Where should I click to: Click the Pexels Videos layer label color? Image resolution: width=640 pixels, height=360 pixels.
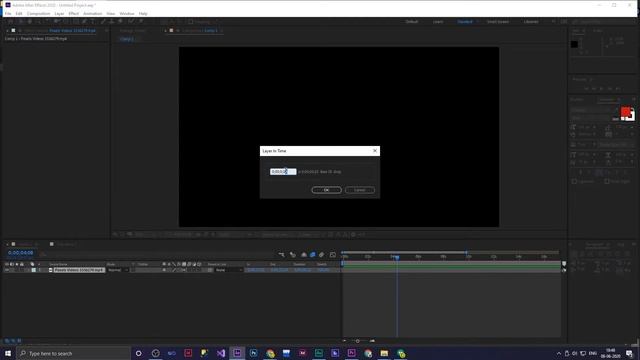pyautogui.click(x=34, y=270)
